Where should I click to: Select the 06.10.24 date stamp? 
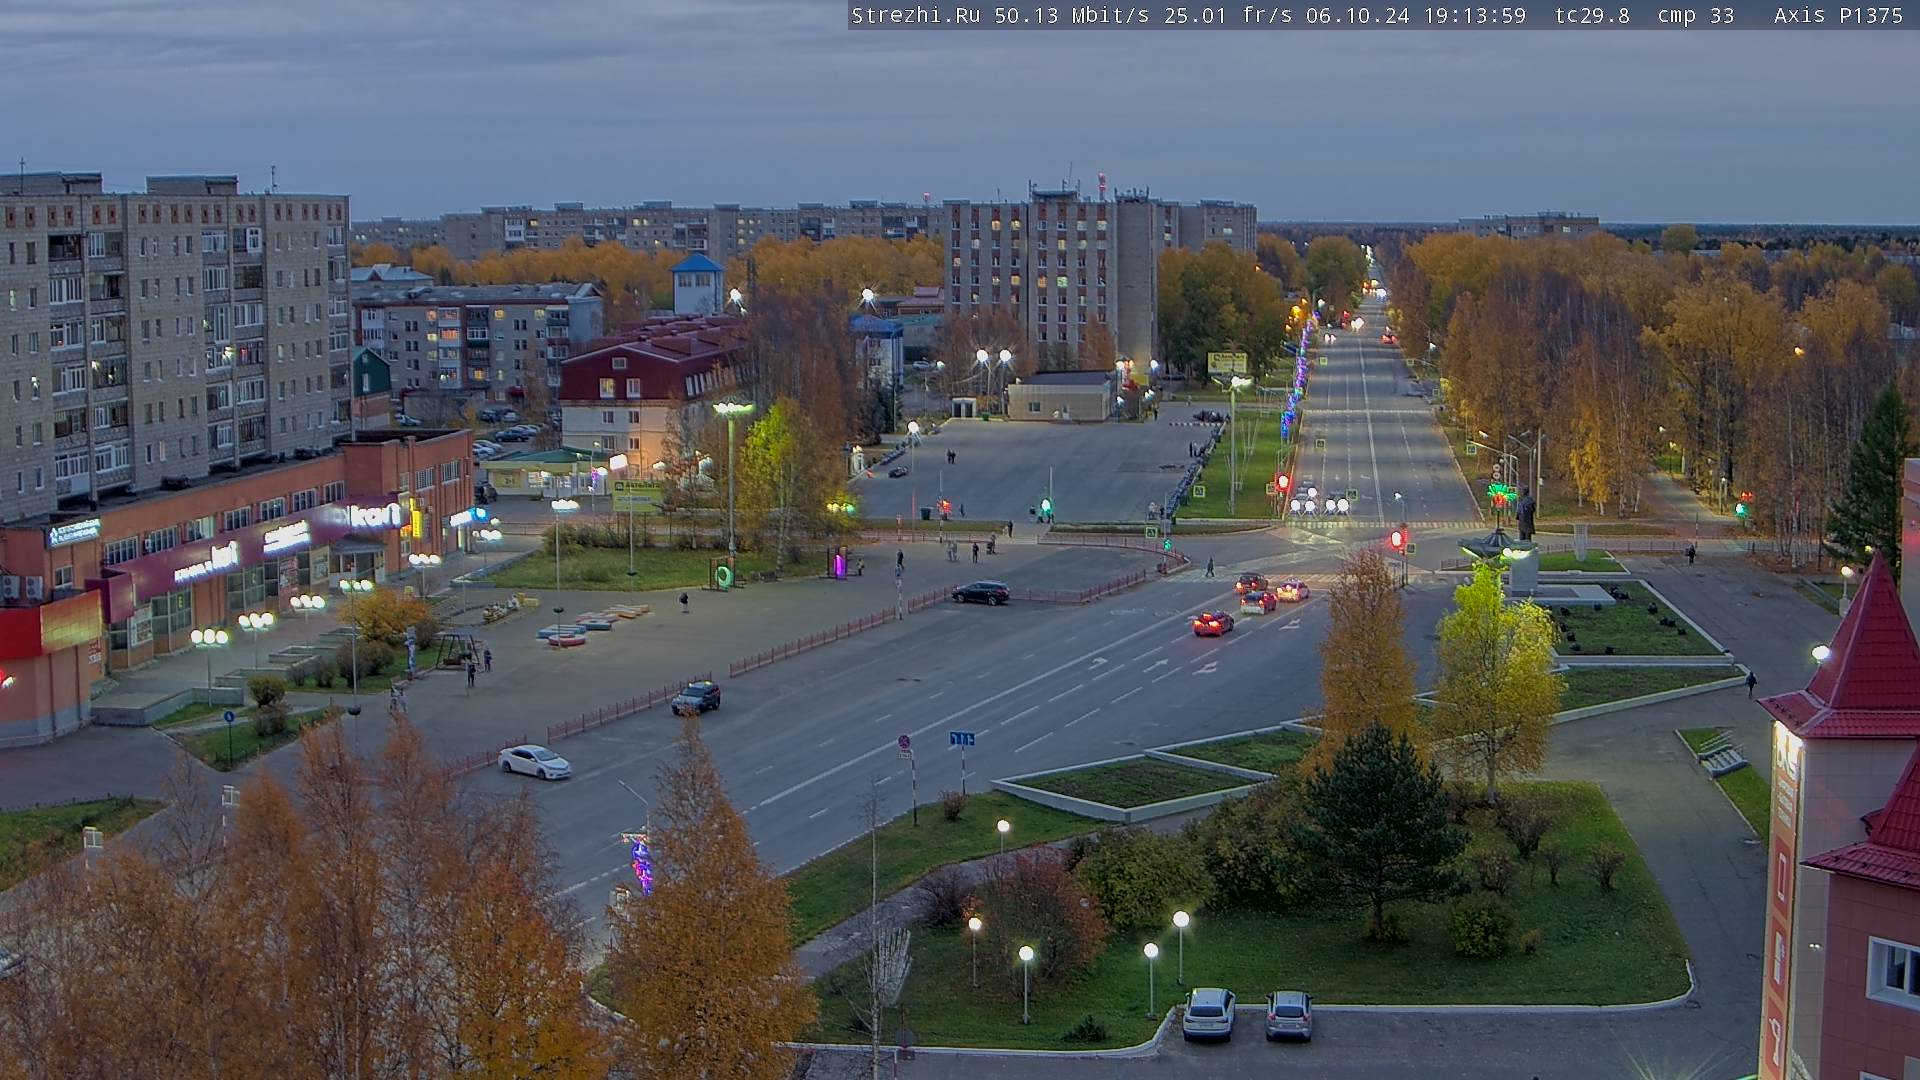point(1358,16)
